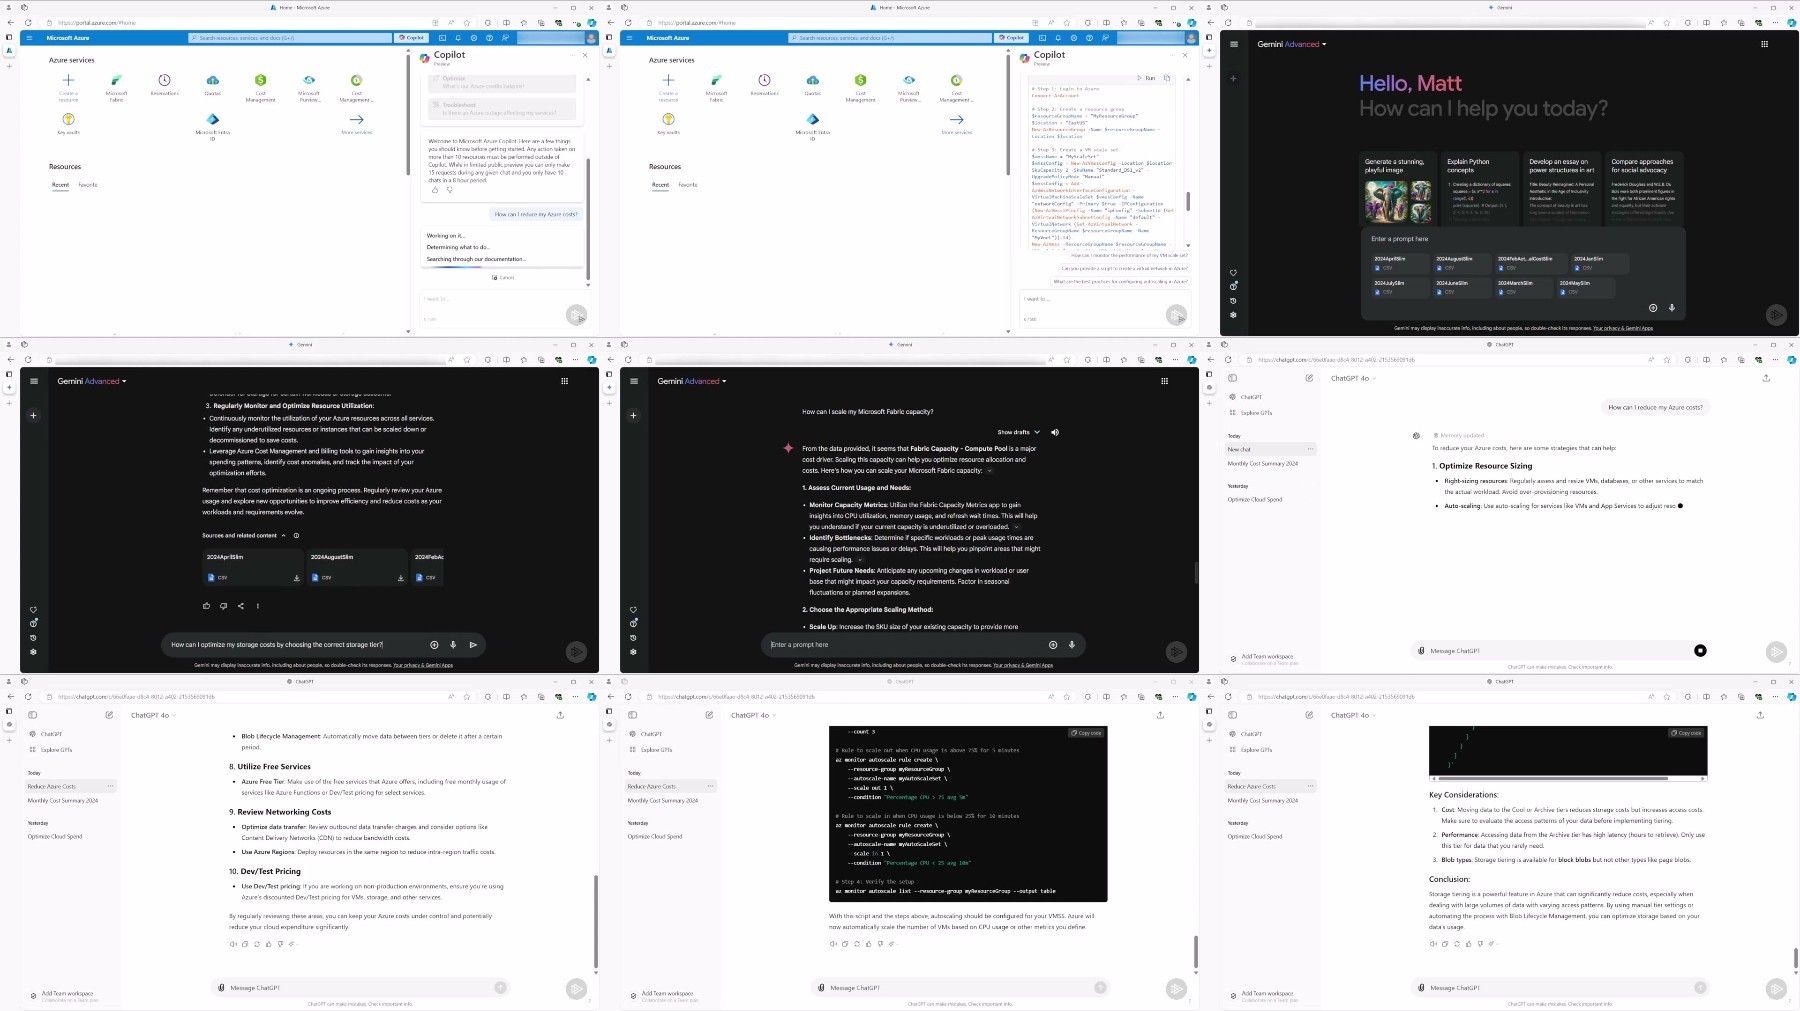Open Quotas in the Azure window where Copilot is searching documentation
The height and width of the screenshot is (1011, 1800).
[x=212, y=83]
